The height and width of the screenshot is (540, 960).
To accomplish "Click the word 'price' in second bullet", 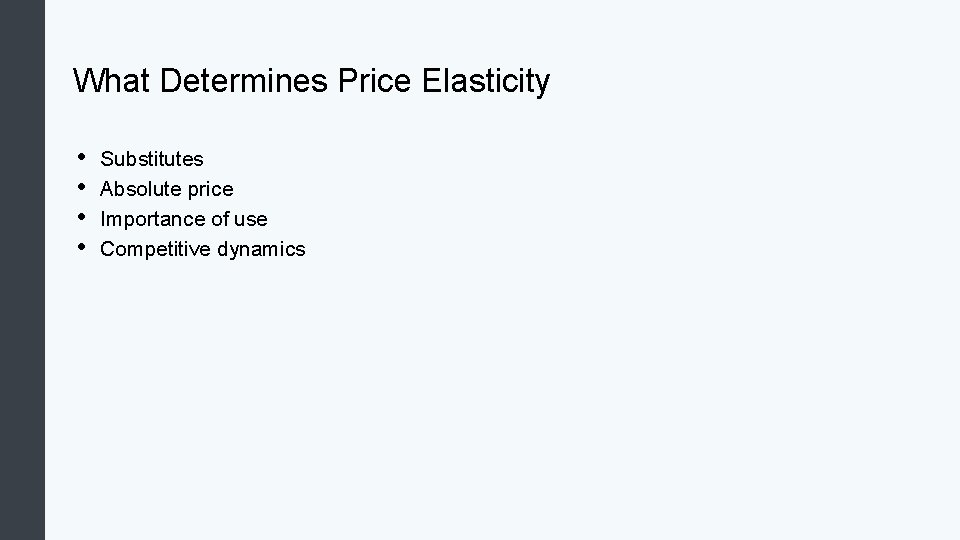I will coord(211,190).
